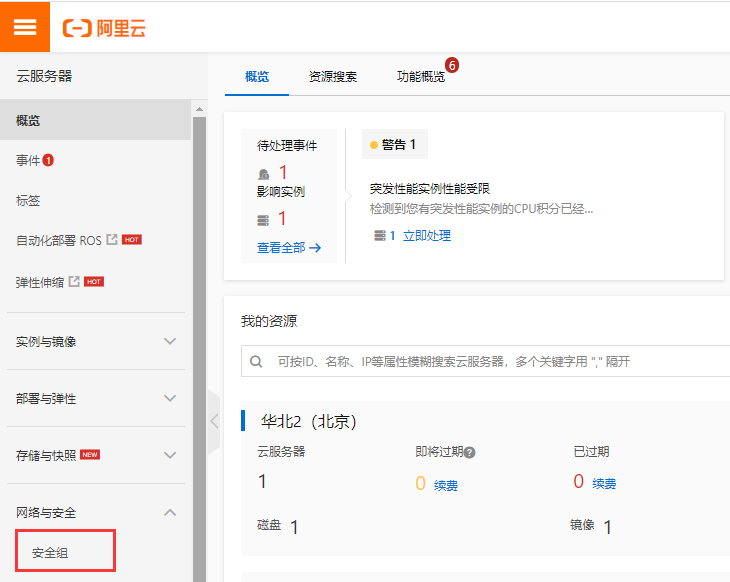Viewport: 730px width, 582px height.
Task: Click the 阿里云 logo
Action: pos(105,28)
